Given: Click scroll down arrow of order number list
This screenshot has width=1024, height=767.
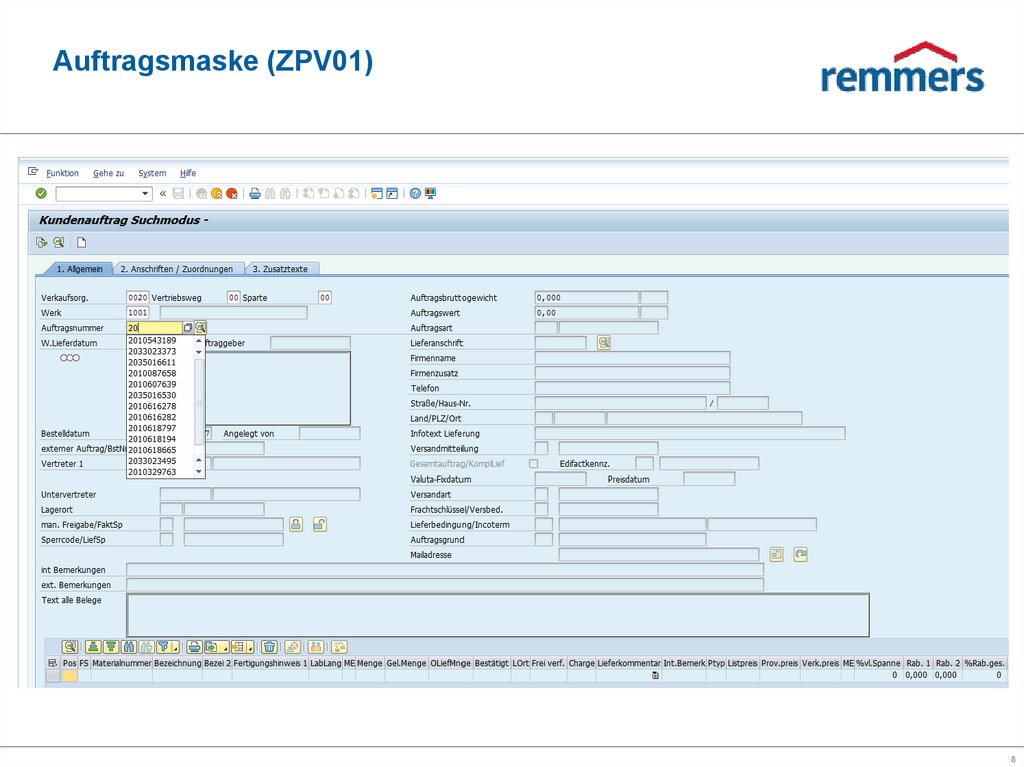Looking at the screenshot, I should point(199,472).
